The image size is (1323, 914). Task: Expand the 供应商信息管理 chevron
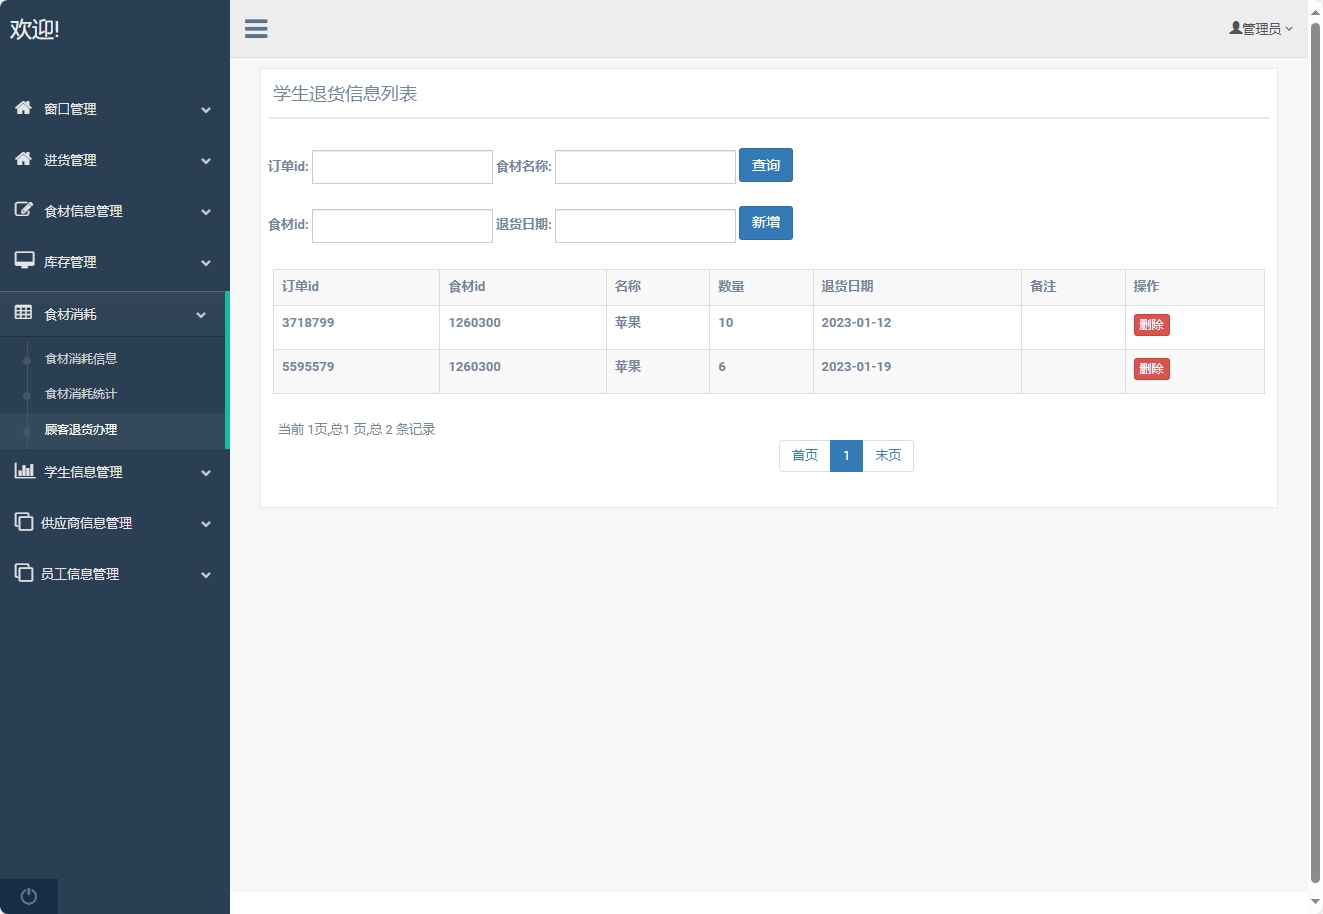click(x=206, y=524)
